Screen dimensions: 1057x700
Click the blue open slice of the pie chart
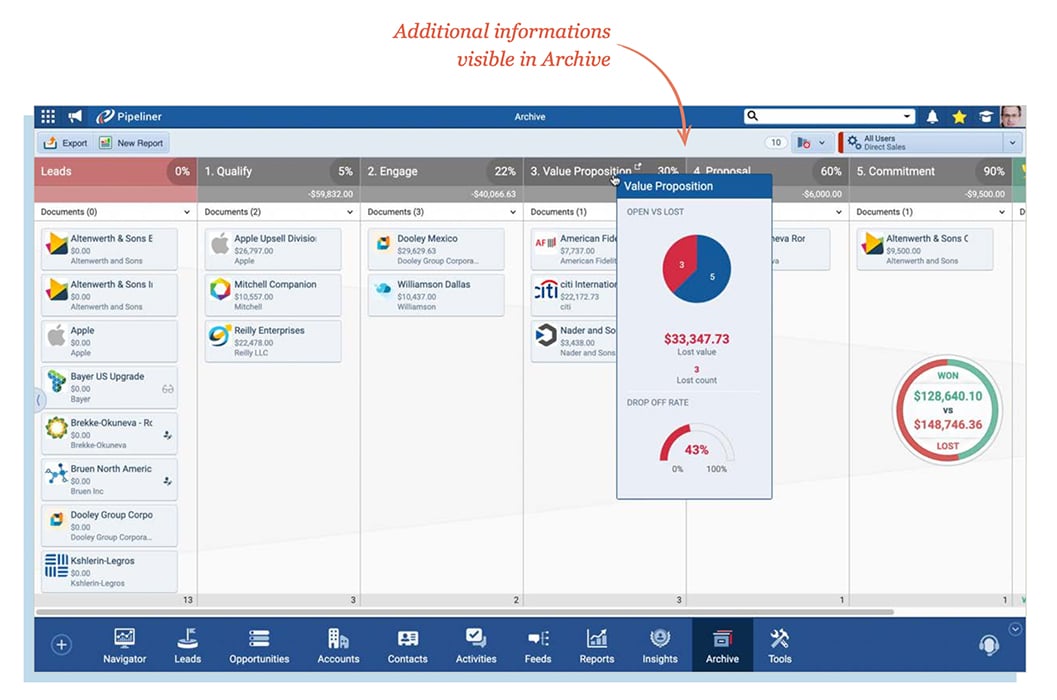(711, 272)
